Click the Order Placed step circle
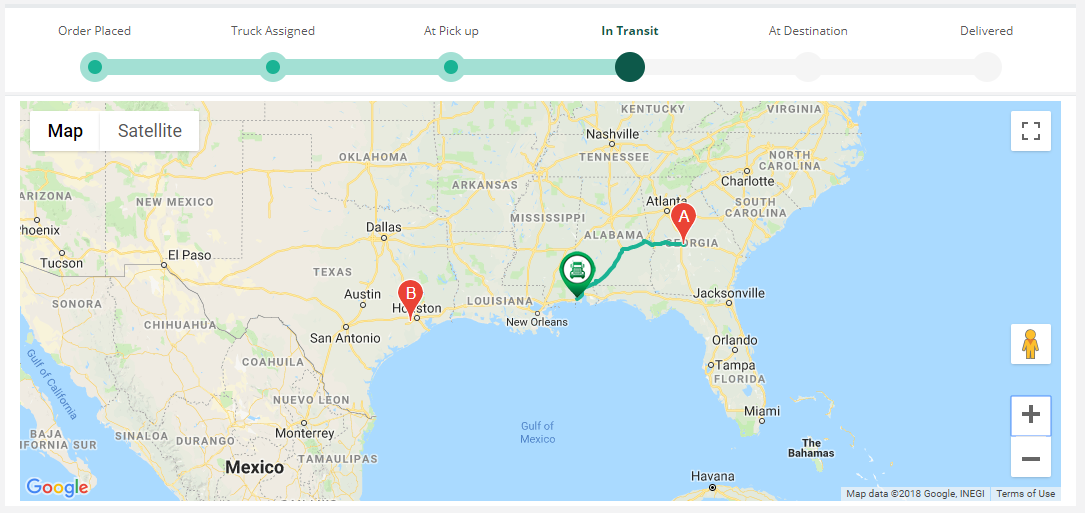The image size is (1085, 513). 95,67
